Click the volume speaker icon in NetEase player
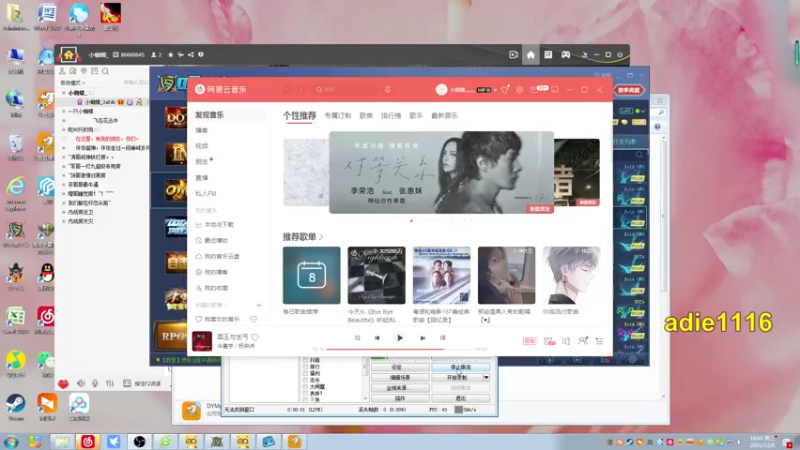The width and height of the screenshot is (800, 450). point(566,341)
